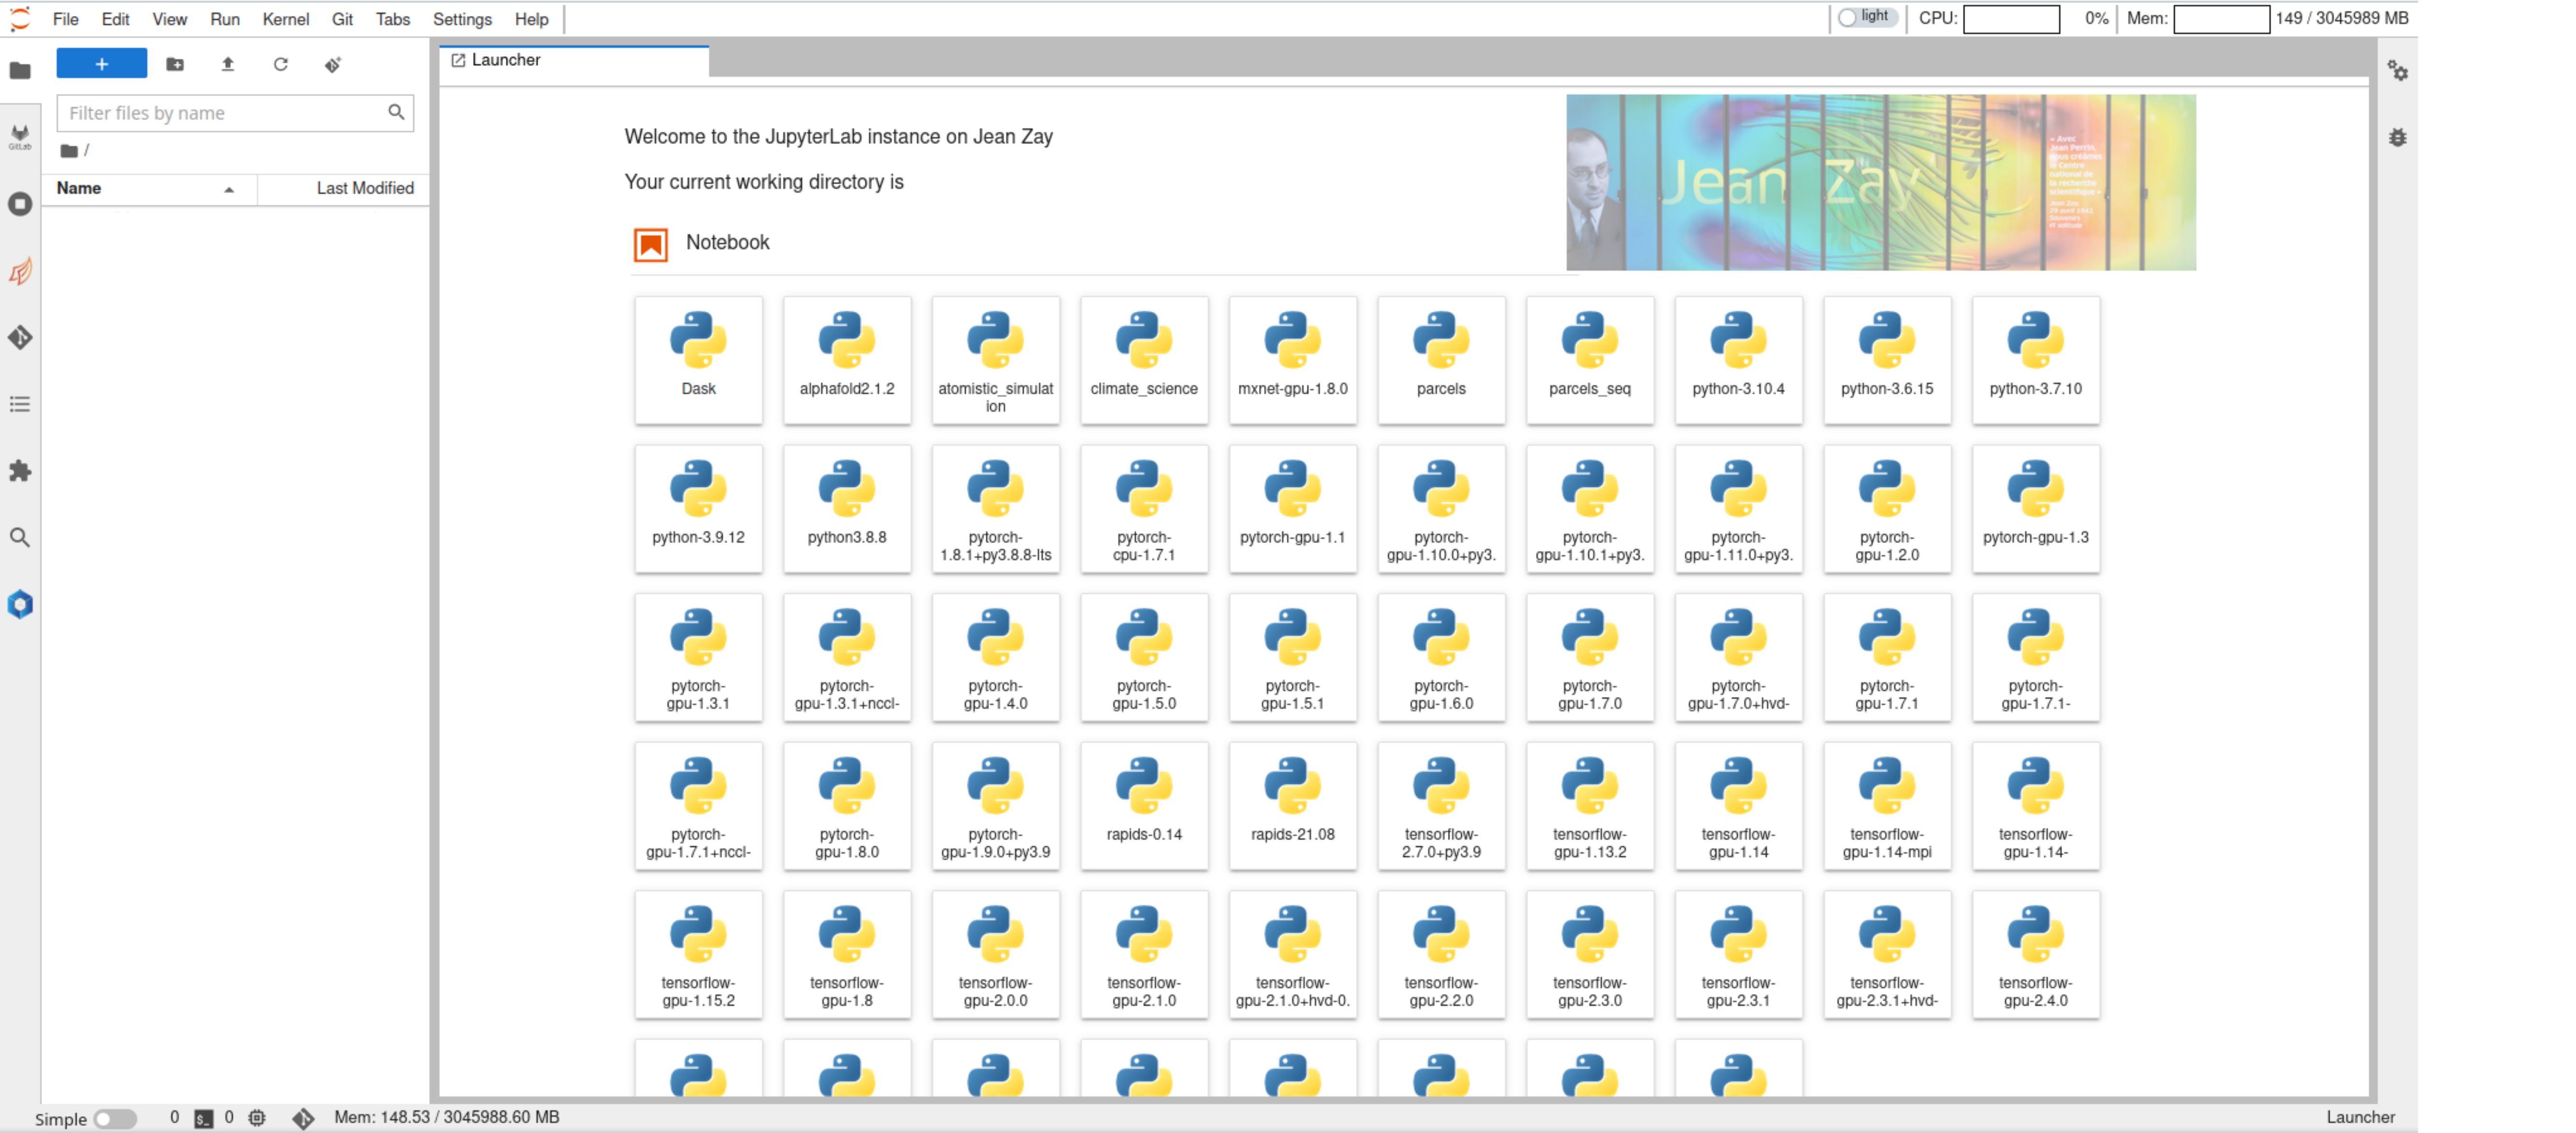Launch the pytorch-cpu-1.7.1 notebook kernel
This screenshot has height=1133, width=2576.
[1144, 509]
